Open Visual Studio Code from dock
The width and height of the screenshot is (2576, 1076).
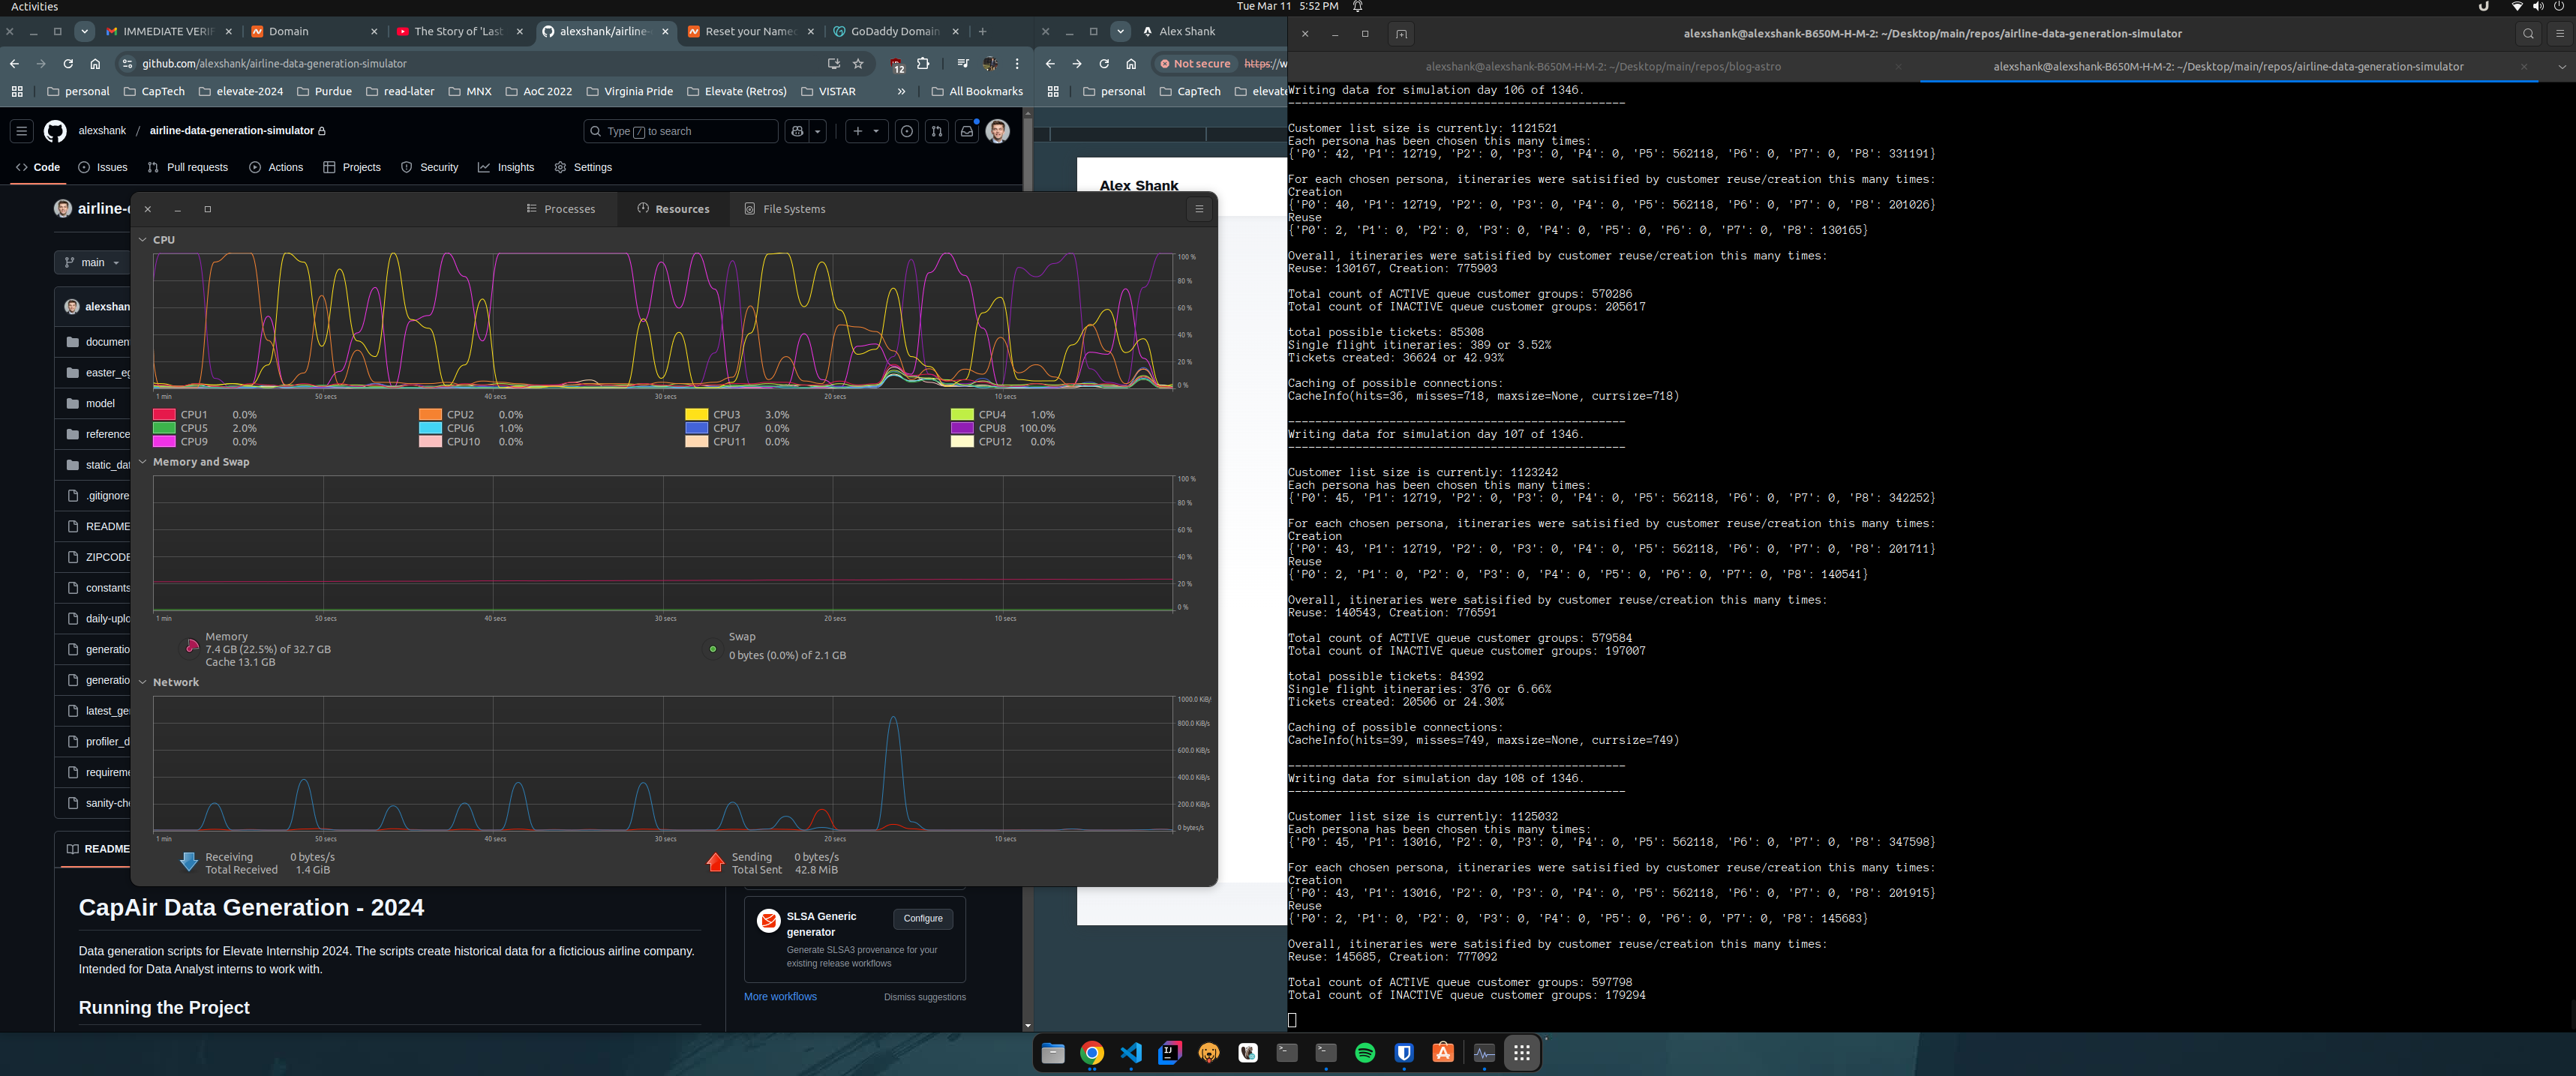[1131, 1053]
